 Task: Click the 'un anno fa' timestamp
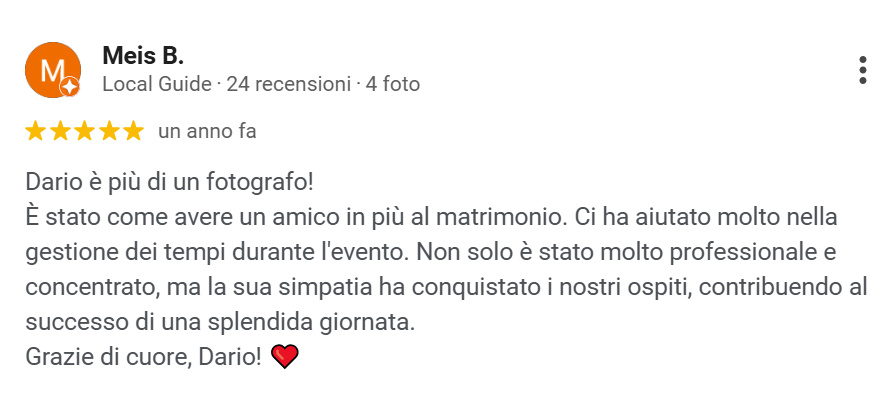207,131
